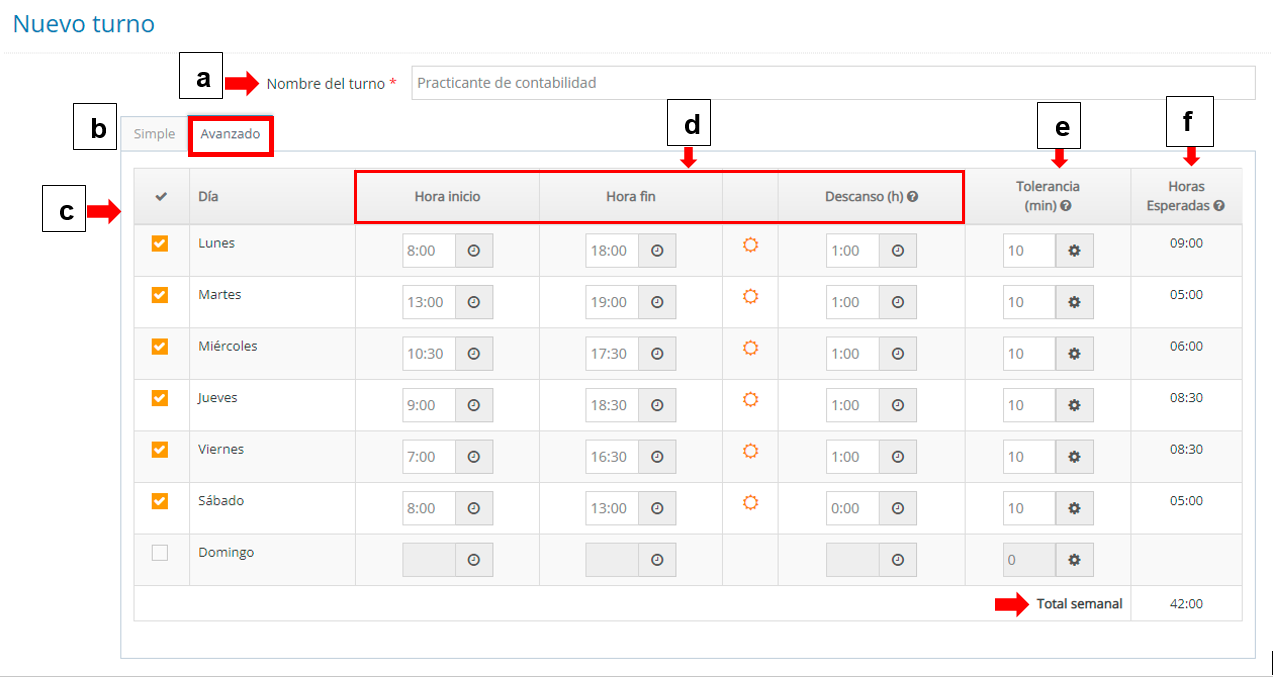Click the help icon beside Descanso (h)

[912, 197]
